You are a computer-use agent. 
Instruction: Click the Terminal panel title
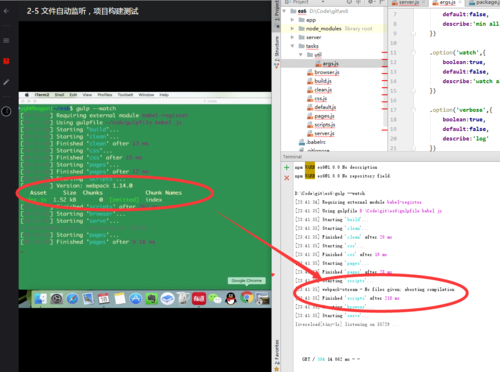(x=292, y=157)
